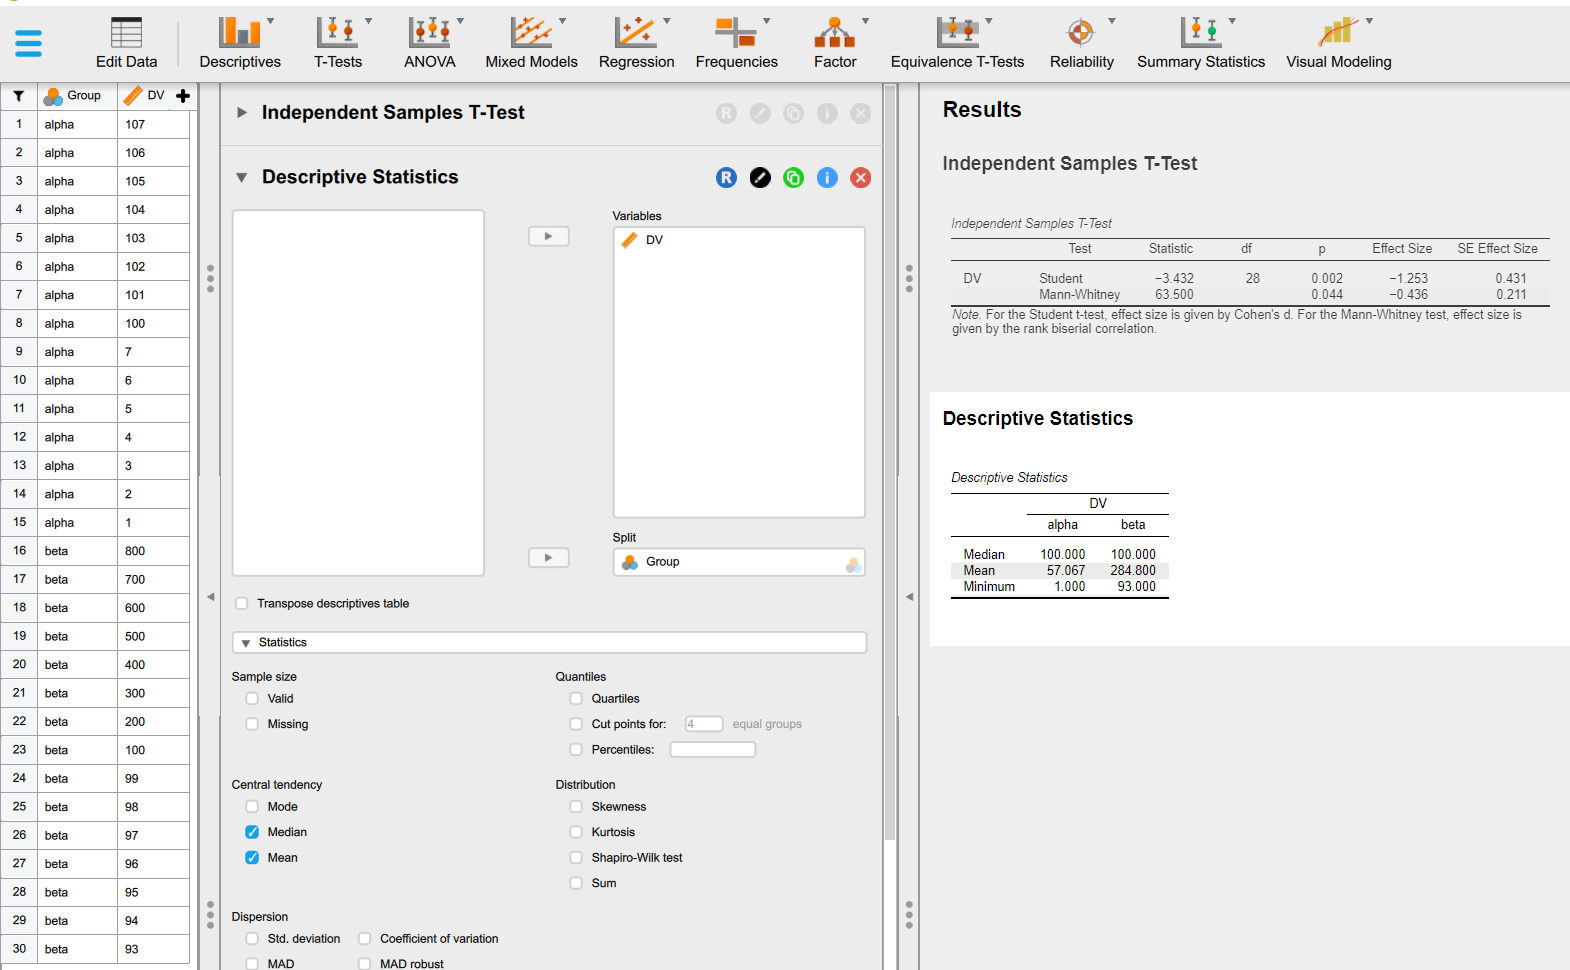Screen dimensions: 1570x970
Task: Enable Transpose descriptives table
Action: [x=241, y=604]
